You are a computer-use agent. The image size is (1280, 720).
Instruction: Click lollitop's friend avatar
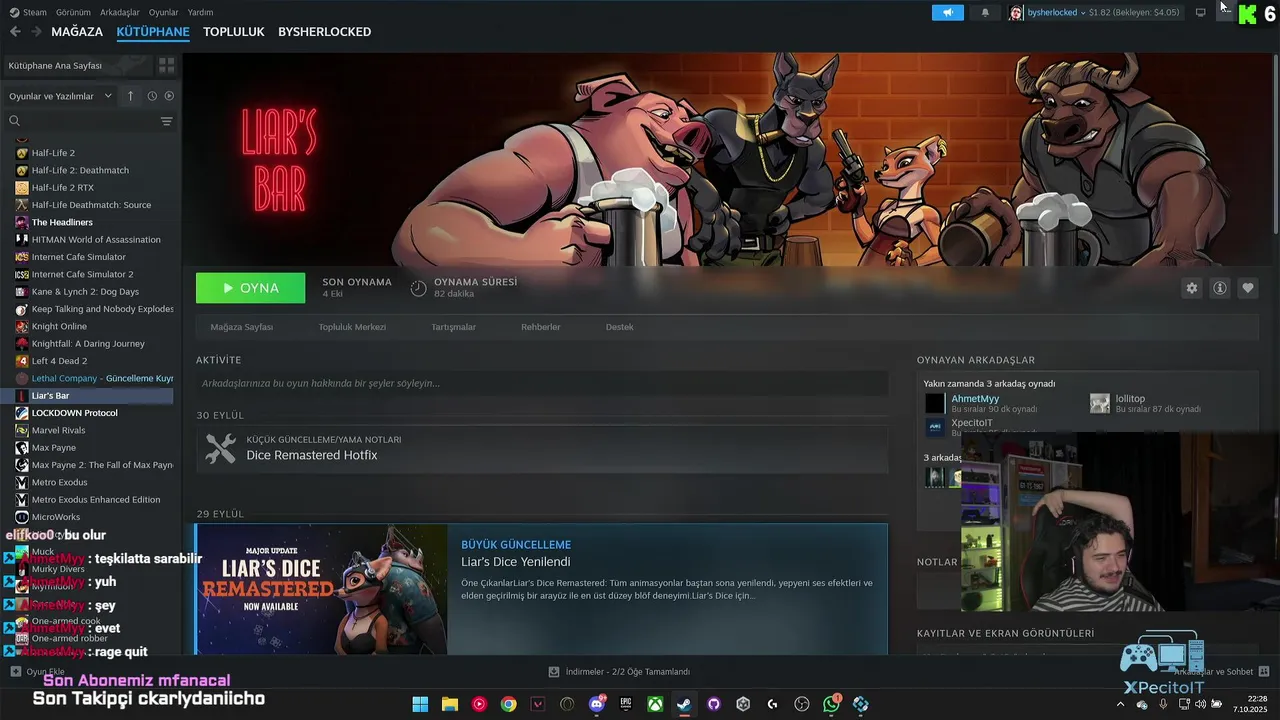tap(1100, 403)
